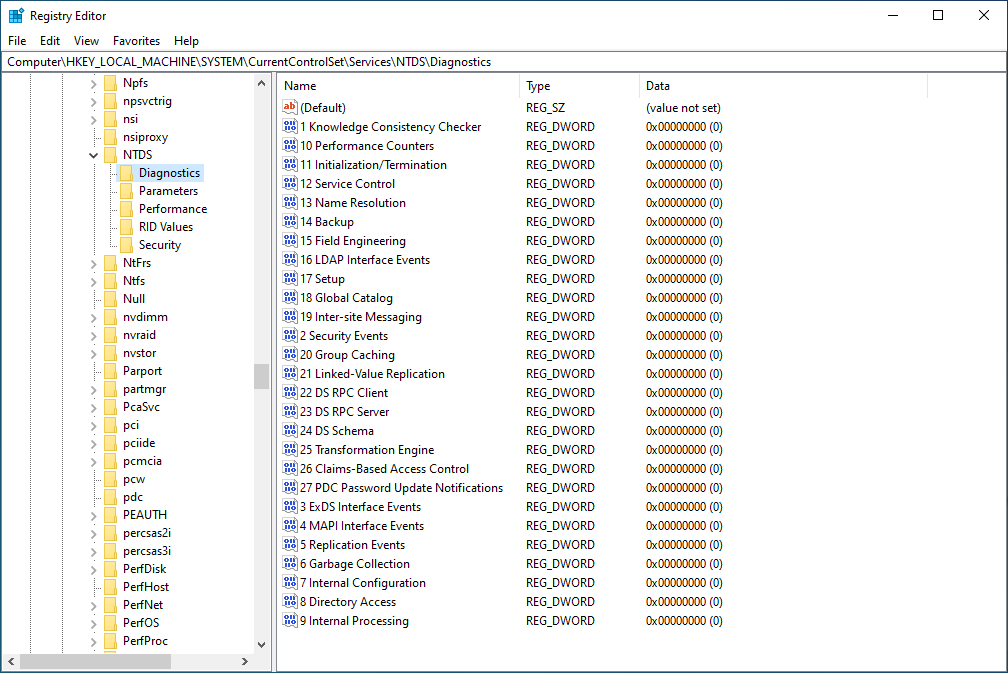Screen dimensions: 1008x673
Task: Click the folder icon next to Parameters
Action: coord(126,191)
